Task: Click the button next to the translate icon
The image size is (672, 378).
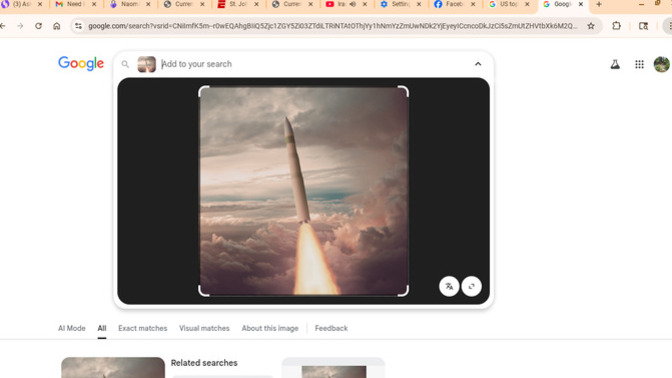Action: pyautogui.click(x=471, y=286)
